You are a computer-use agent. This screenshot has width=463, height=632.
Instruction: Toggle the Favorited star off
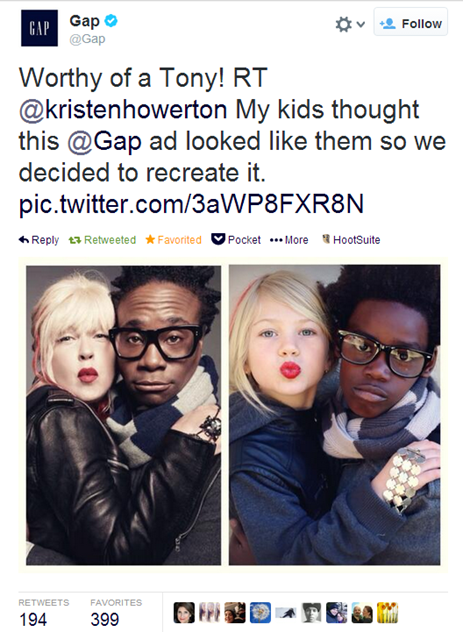173,240
